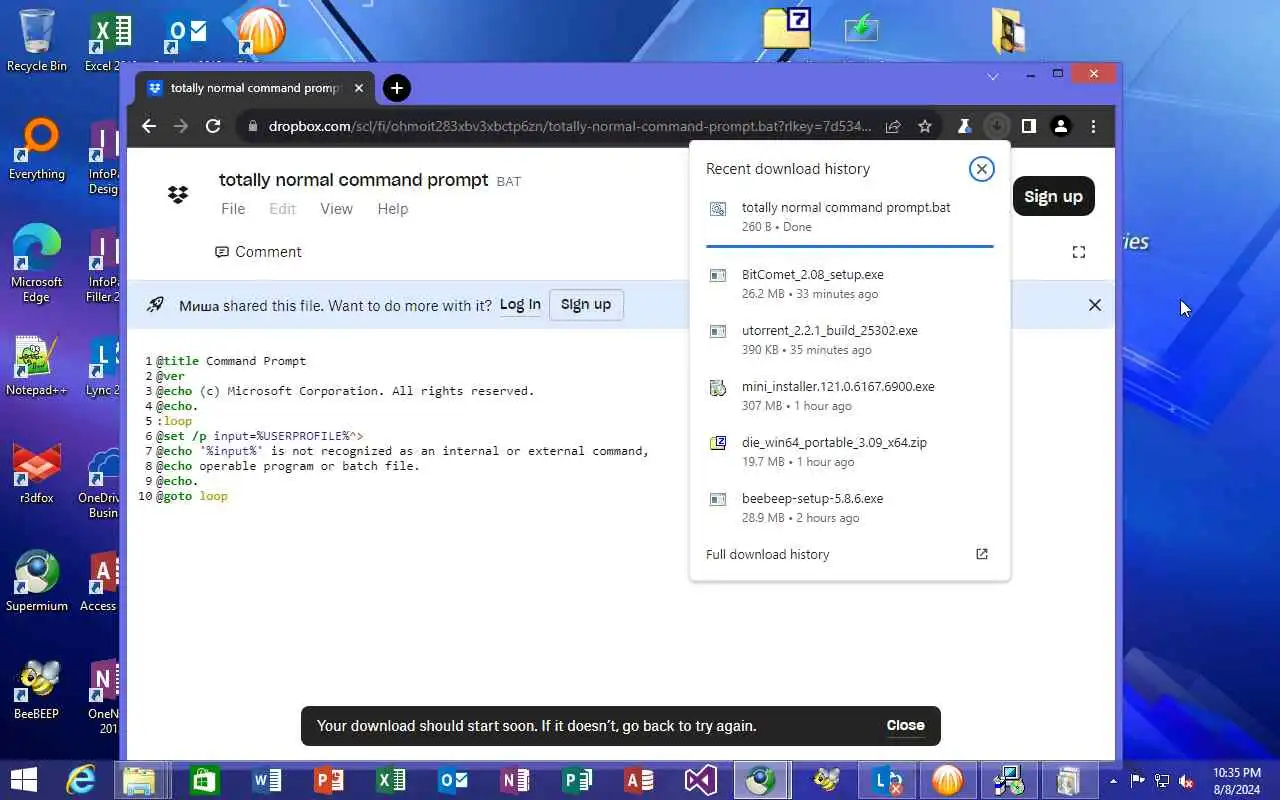Viewport: 1280px width, 800px height.
Task: Open Full download history
Action: pyautogui.click(x=767, y=554)
